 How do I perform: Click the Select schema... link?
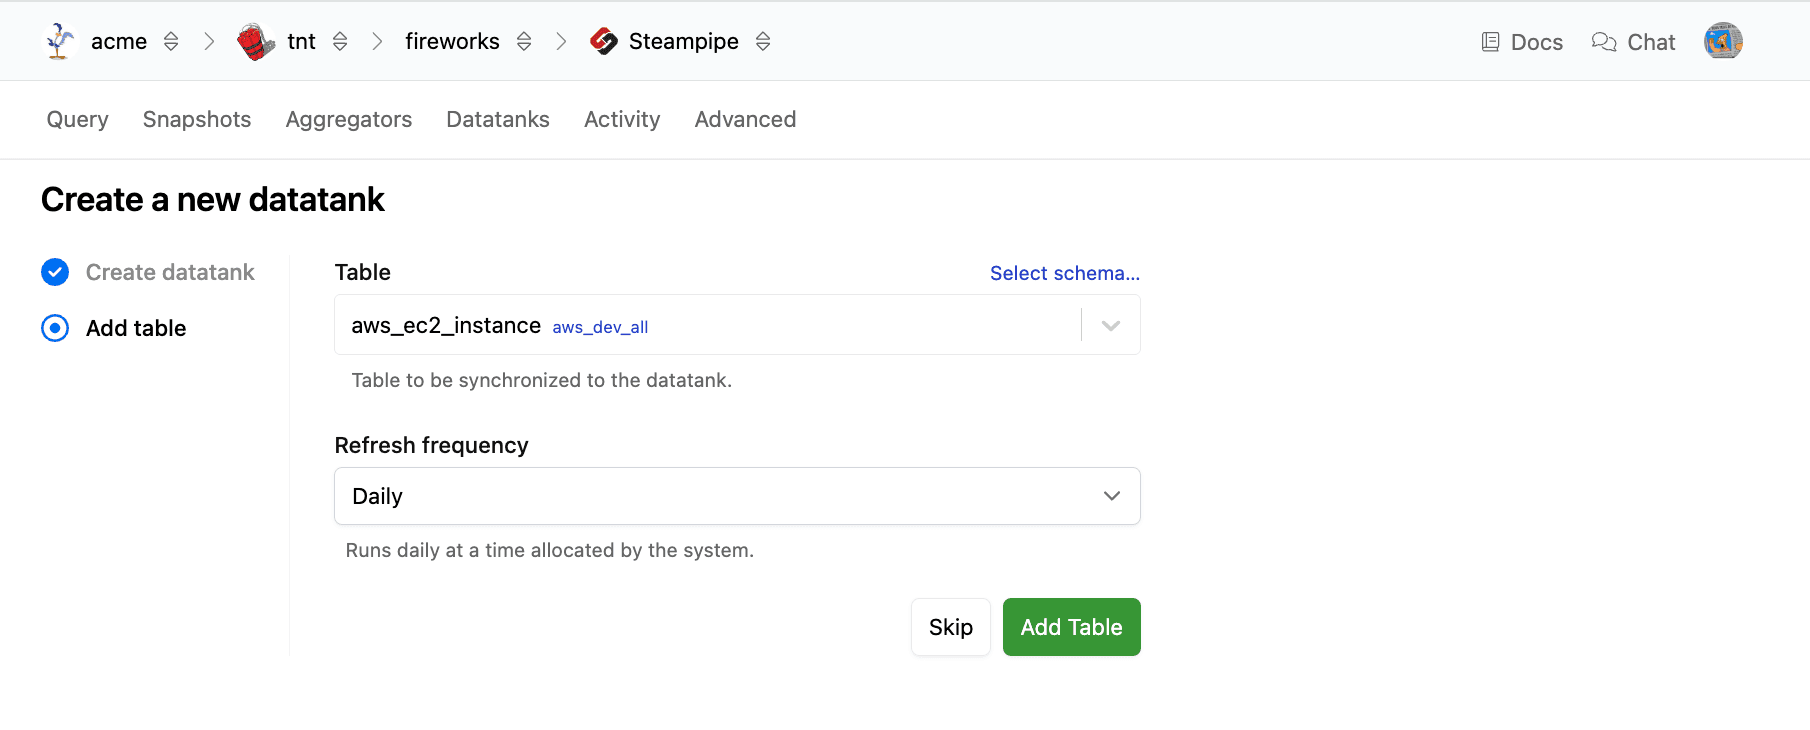[1065, 273]
